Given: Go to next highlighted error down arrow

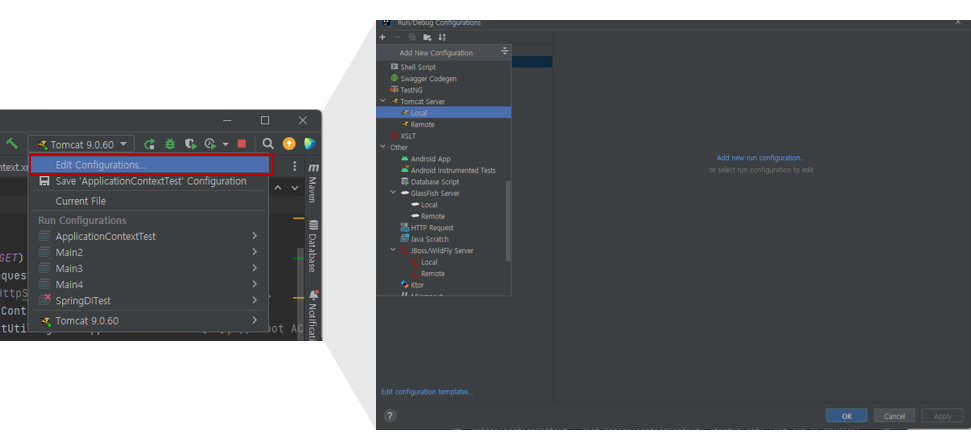Looking at the screenshot, I should 295,188.
